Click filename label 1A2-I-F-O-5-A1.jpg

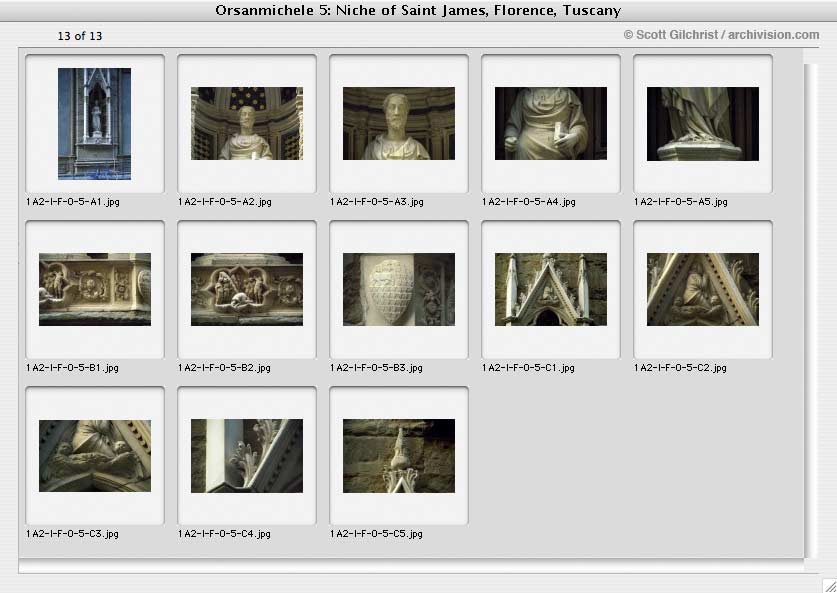[x=73, y=202]
